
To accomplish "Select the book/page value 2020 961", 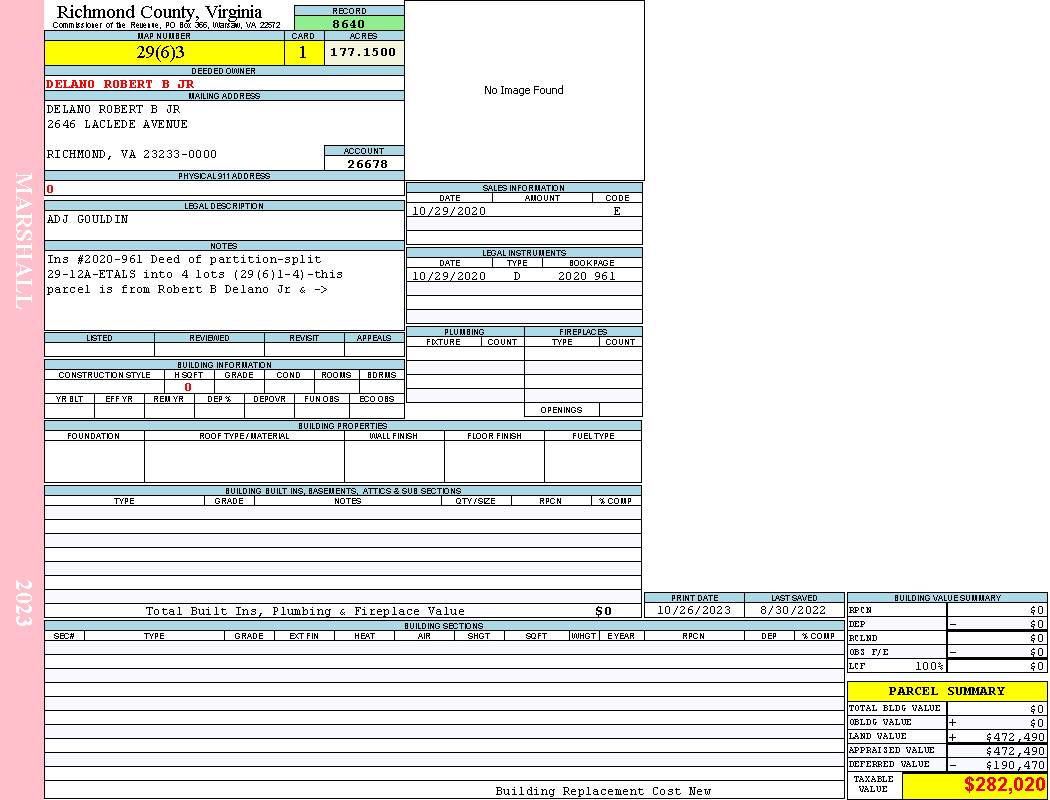I will pos(587,276).
